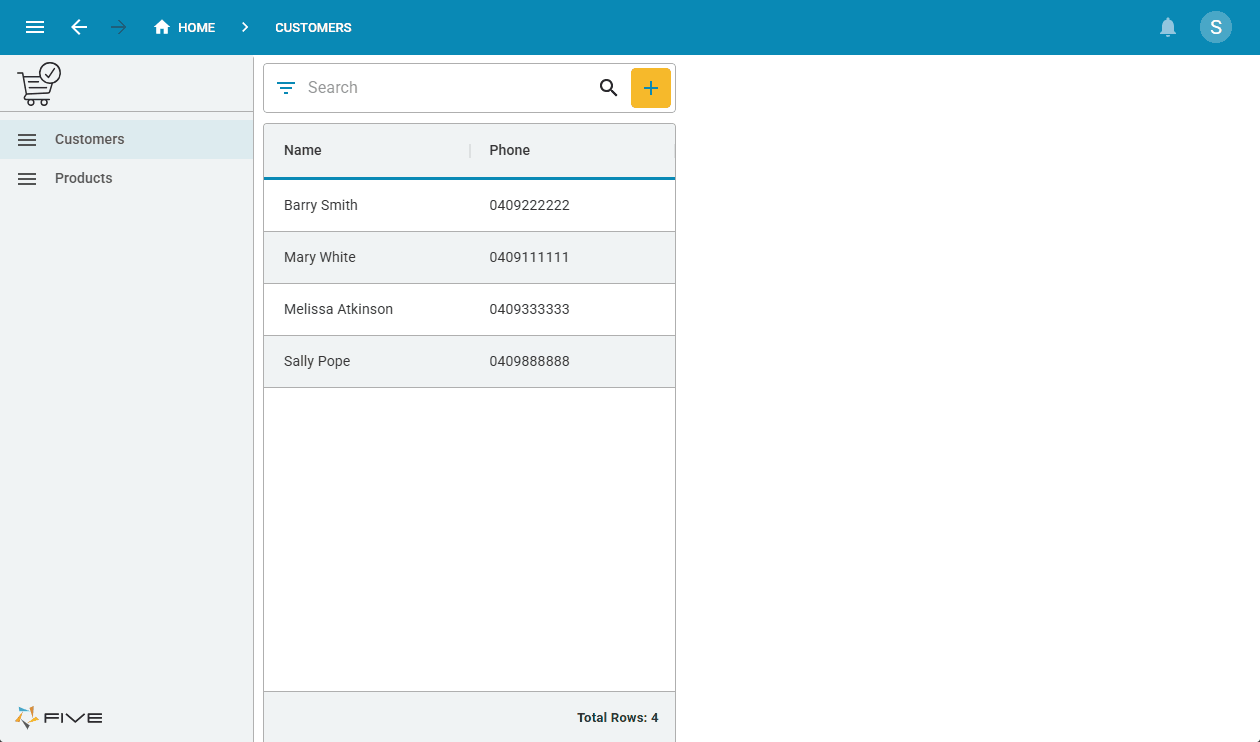This screenshot has width=1260, height=742.
Task: Select Customers in the sidebar menu
Action: coord(90,139)
